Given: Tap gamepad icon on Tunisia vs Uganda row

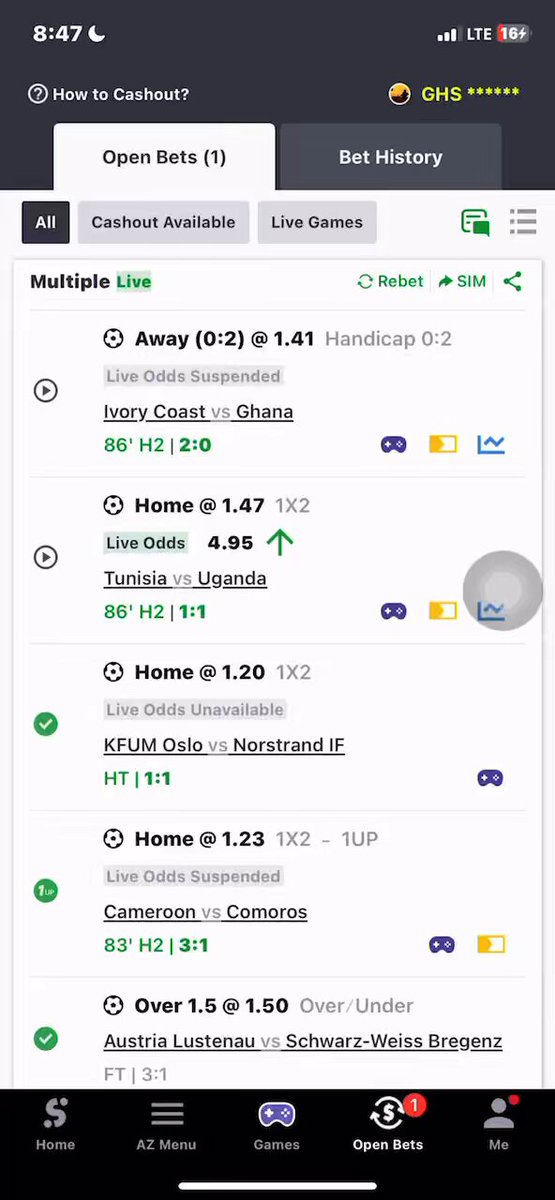Looking at the screenshot, I should [394, 611].
